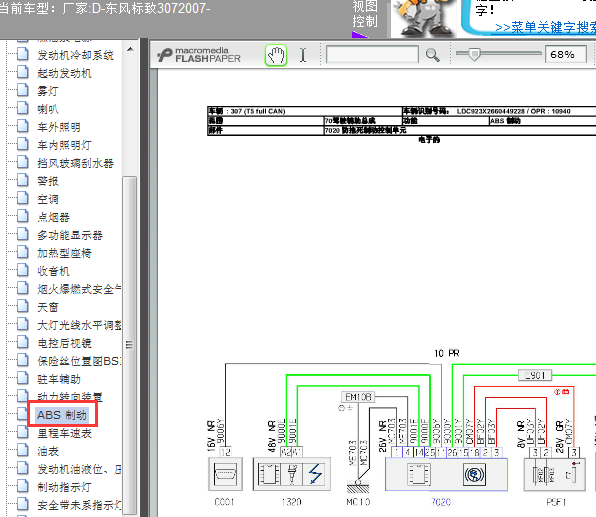Viewport: 596px width, 517px height.
Task: Select 天窗 in the tree
Action: coord(48,307)
